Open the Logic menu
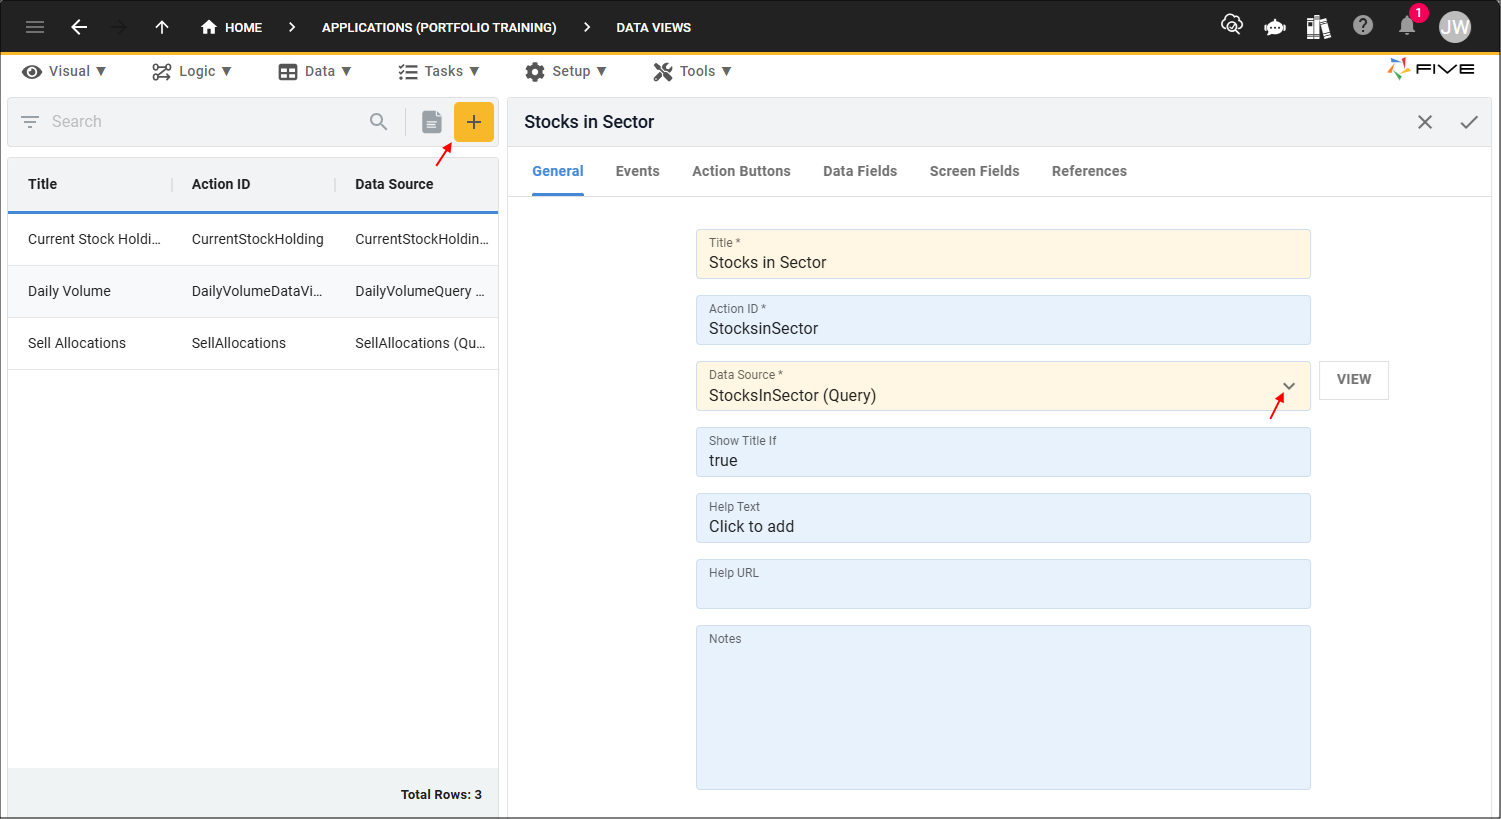This screenshot has width=1501, height=819. coord(192,71)
